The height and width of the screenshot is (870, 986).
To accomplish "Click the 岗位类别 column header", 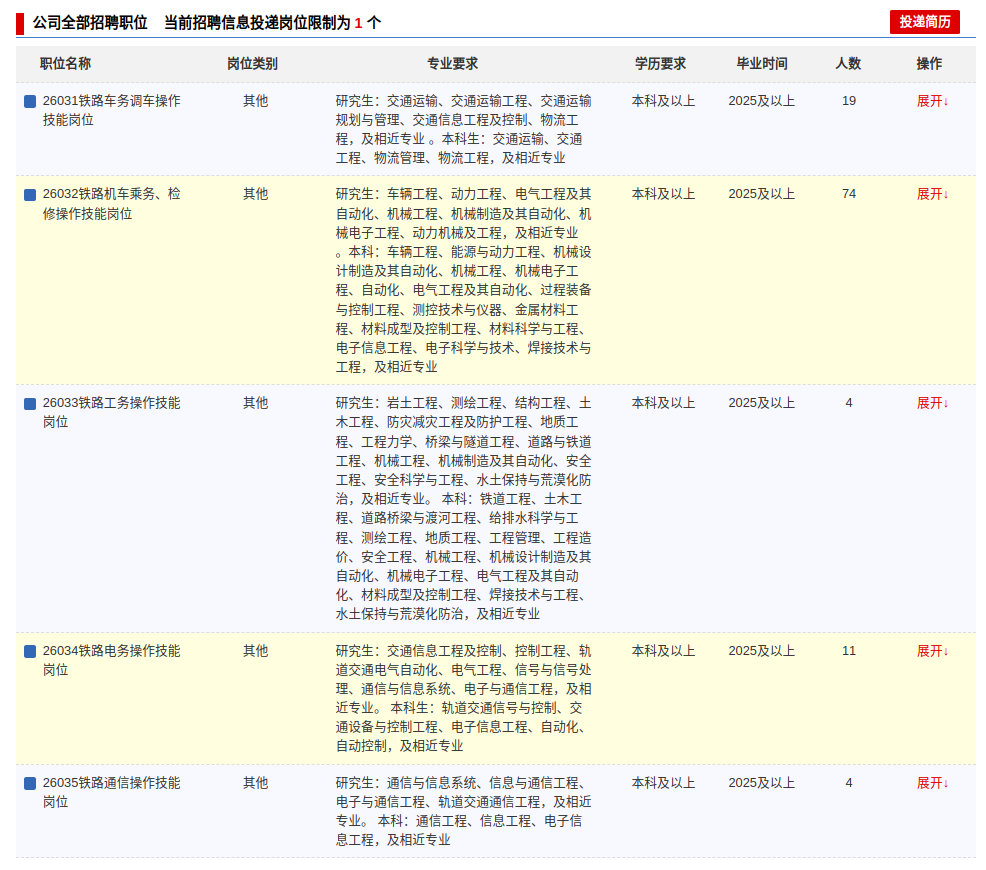I will [252, 63].
